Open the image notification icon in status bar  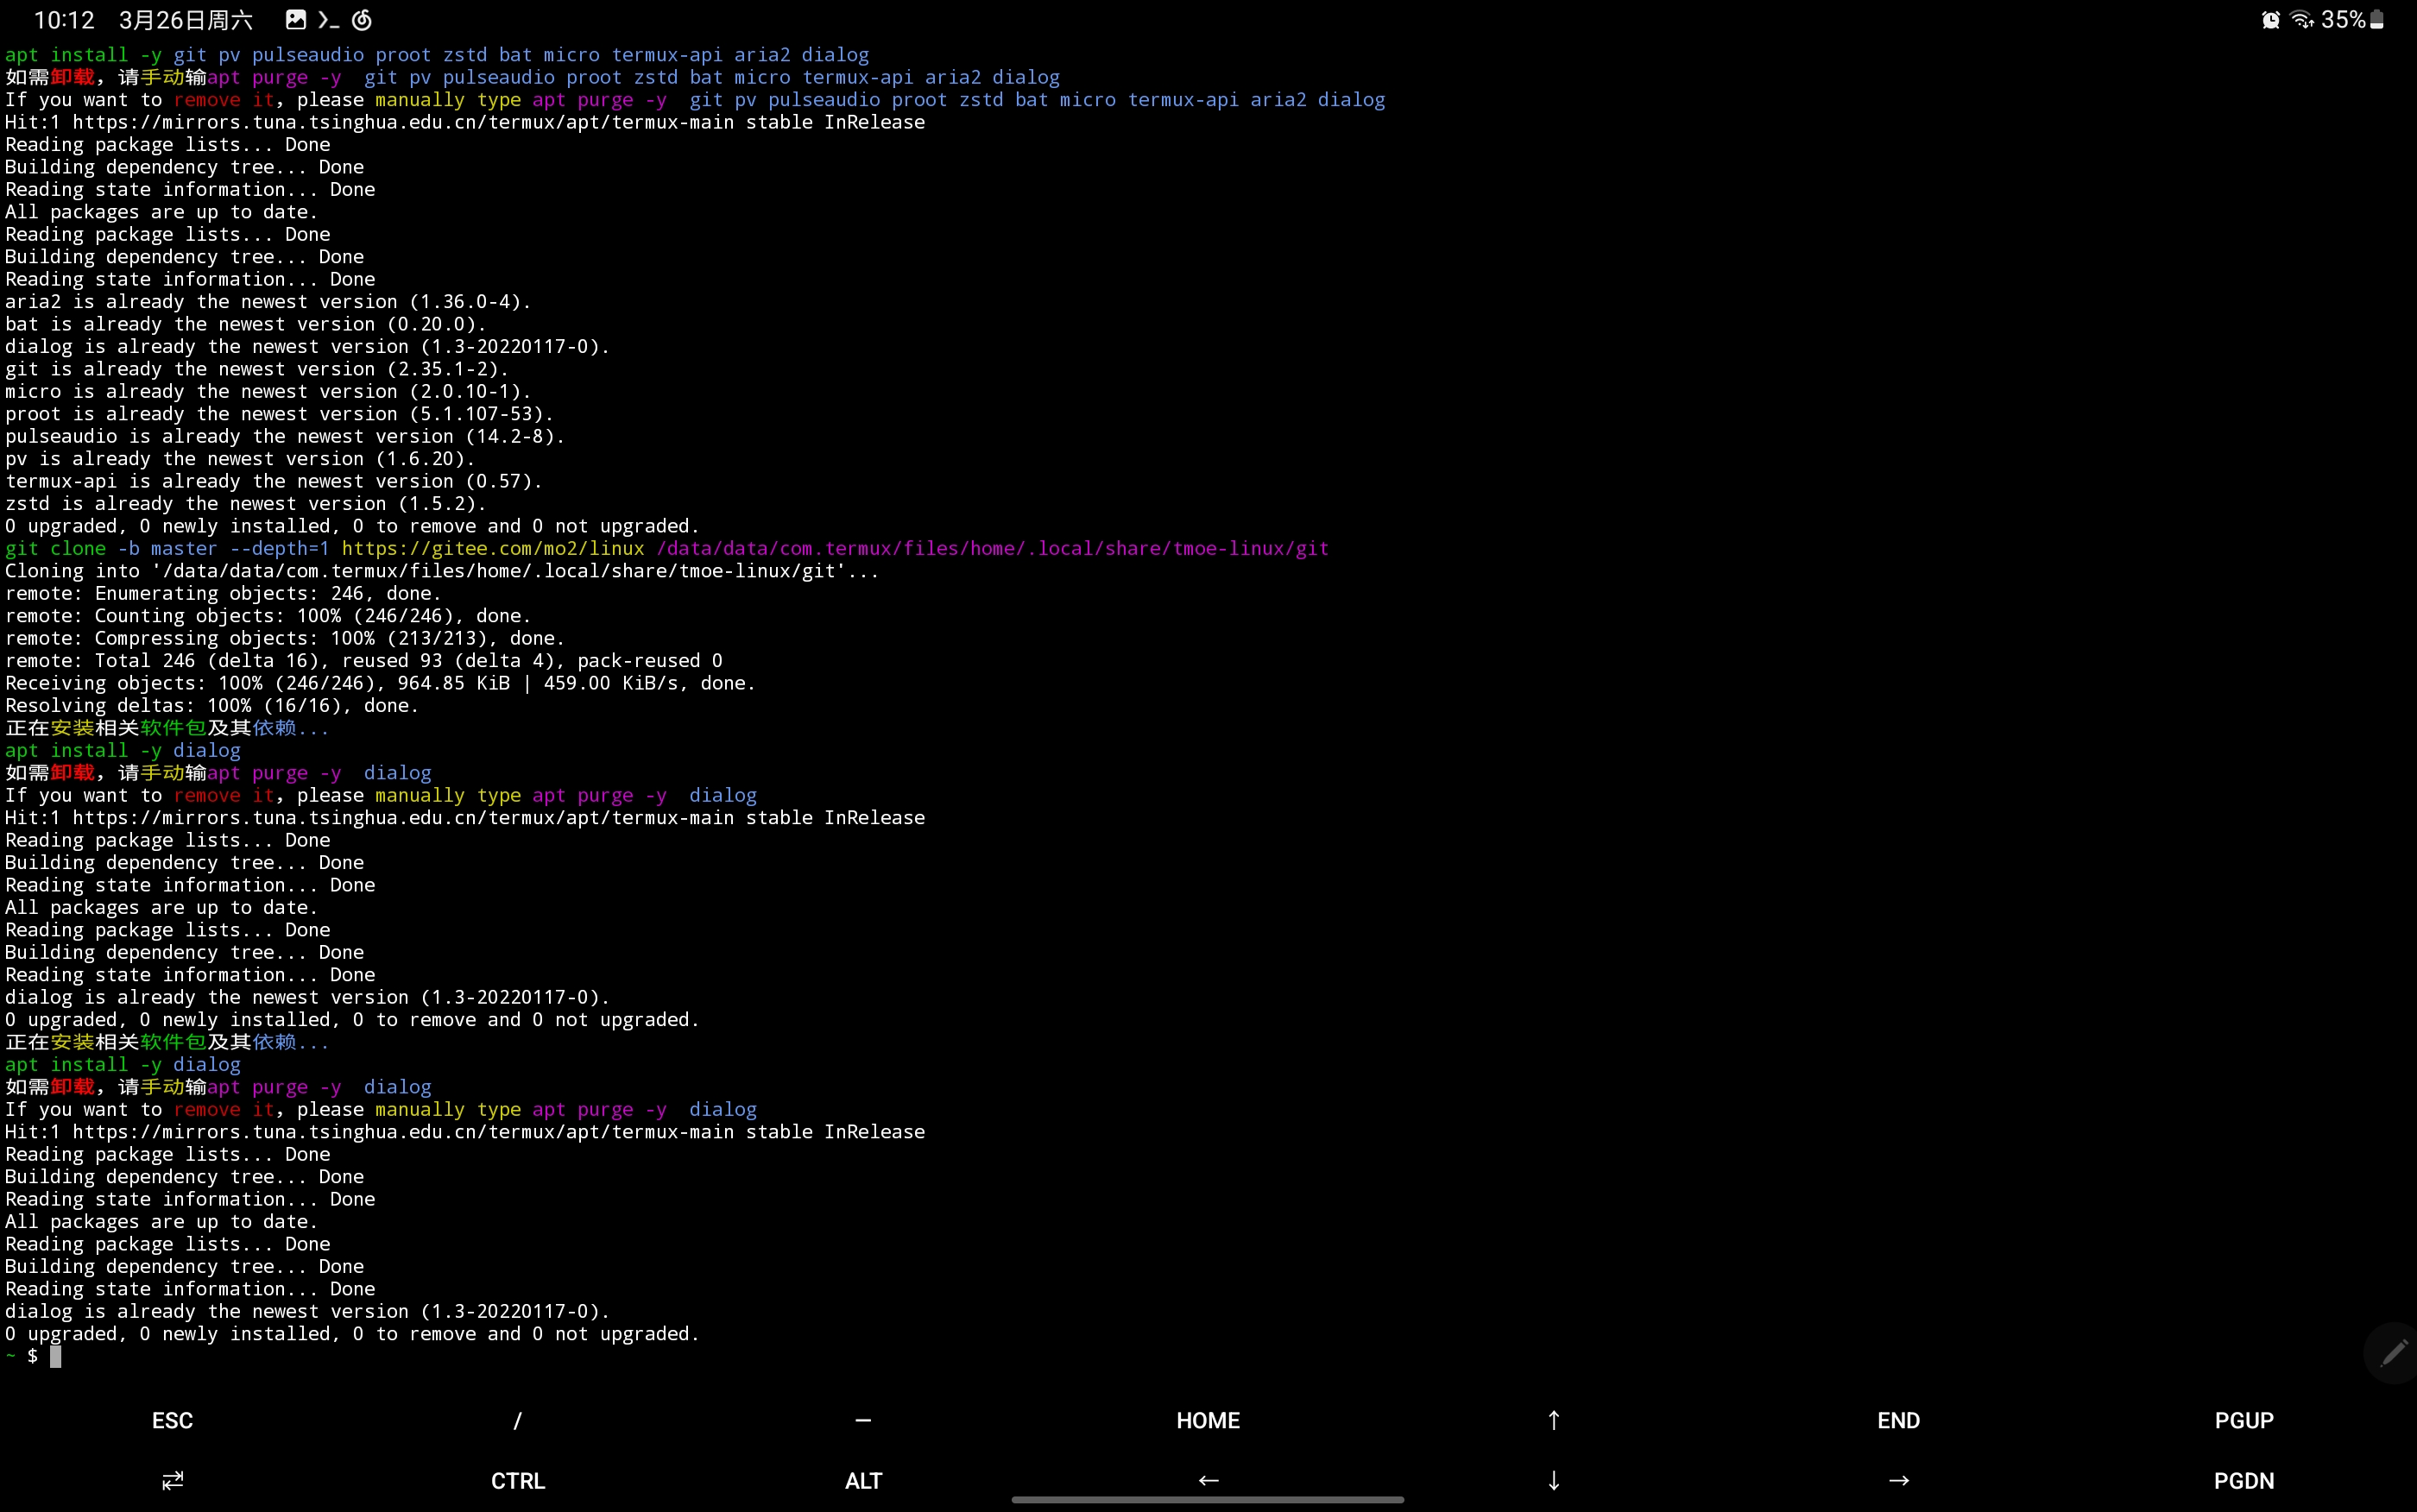tap(295, 19)
